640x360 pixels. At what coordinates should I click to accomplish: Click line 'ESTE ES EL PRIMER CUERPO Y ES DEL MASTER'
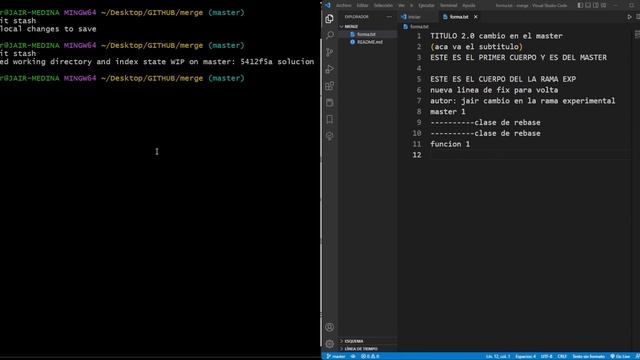click(x=518, y=58)
